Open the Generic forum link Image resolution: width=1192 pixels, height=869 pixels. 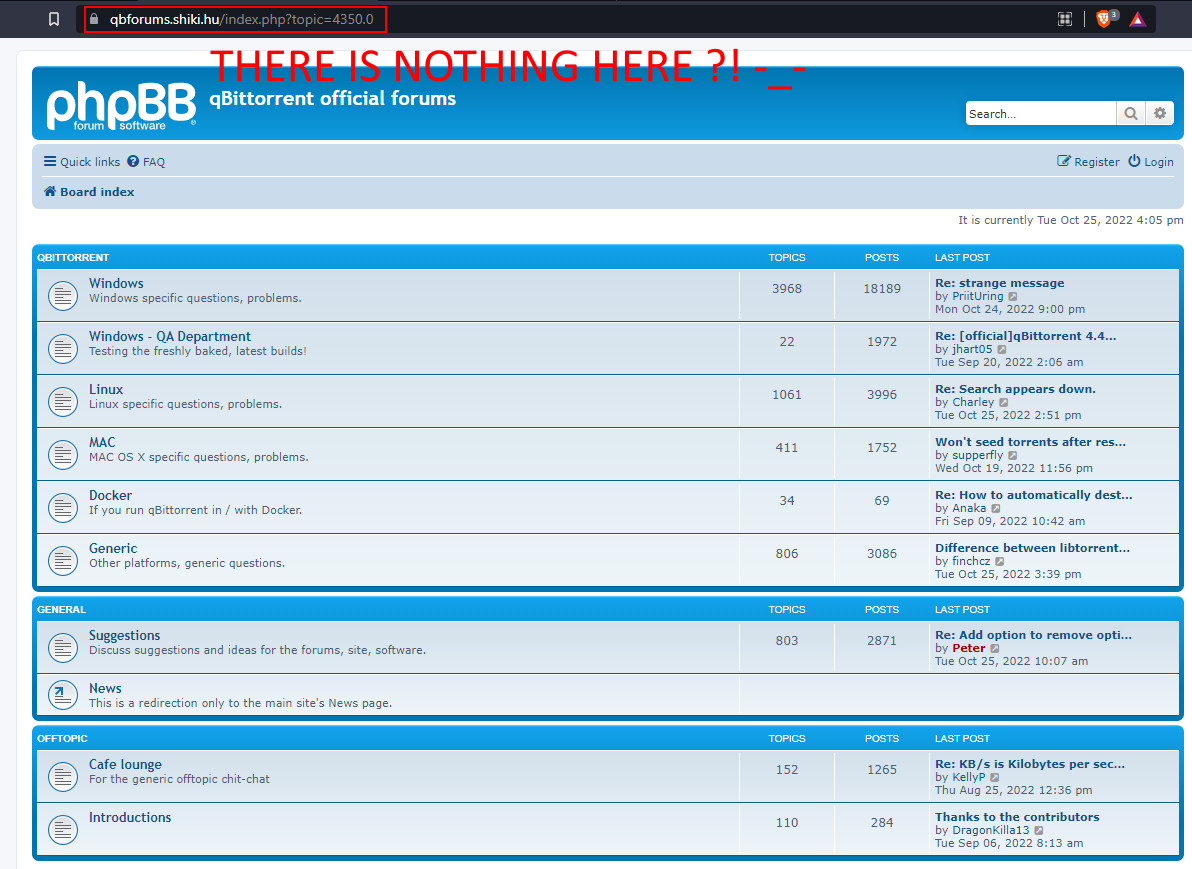(x=113, y=548)
